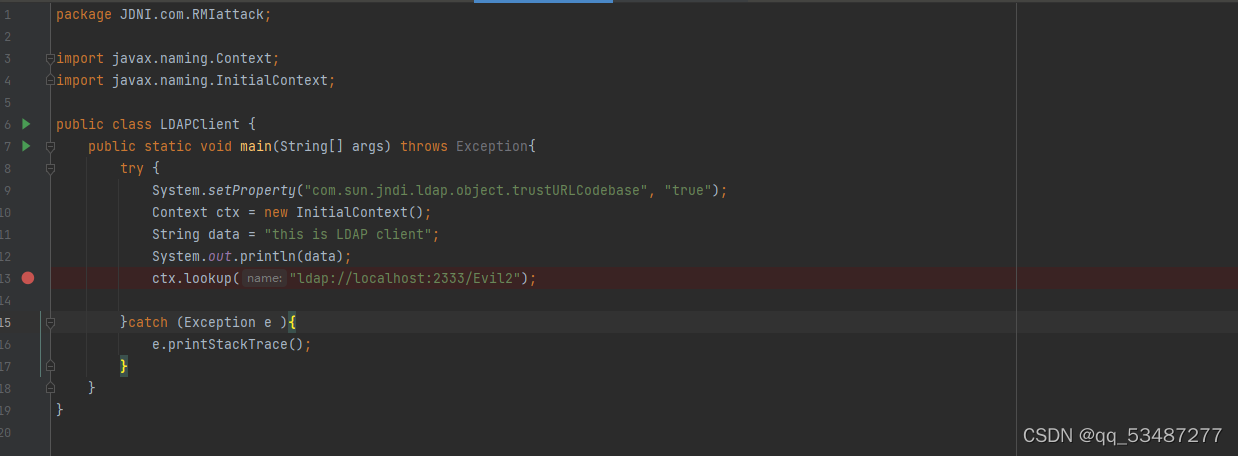The image size is (1238, 456).
Task: Collapse the import block fold marker
Action: click(x=50, y=58)
